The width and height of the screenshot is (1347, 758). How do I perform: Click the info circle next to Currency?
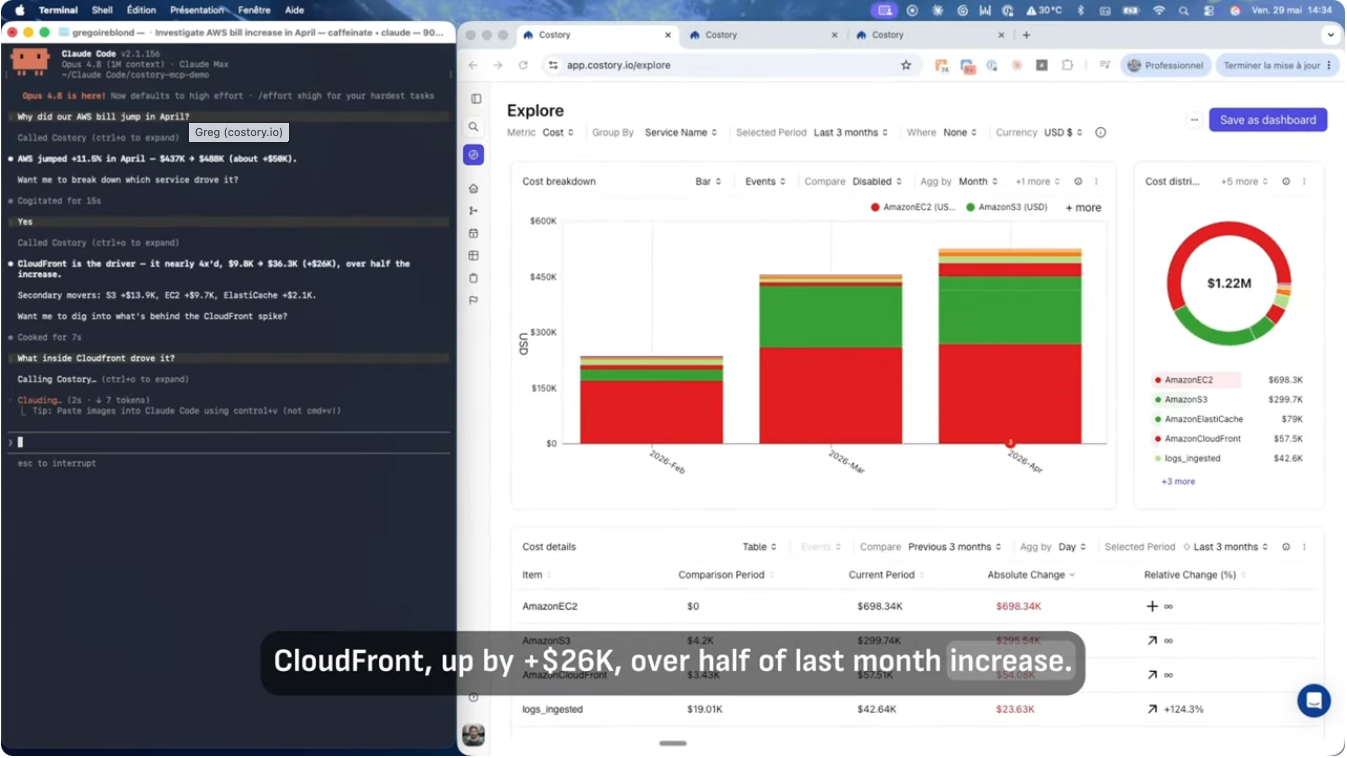(x=1101, y=132)
